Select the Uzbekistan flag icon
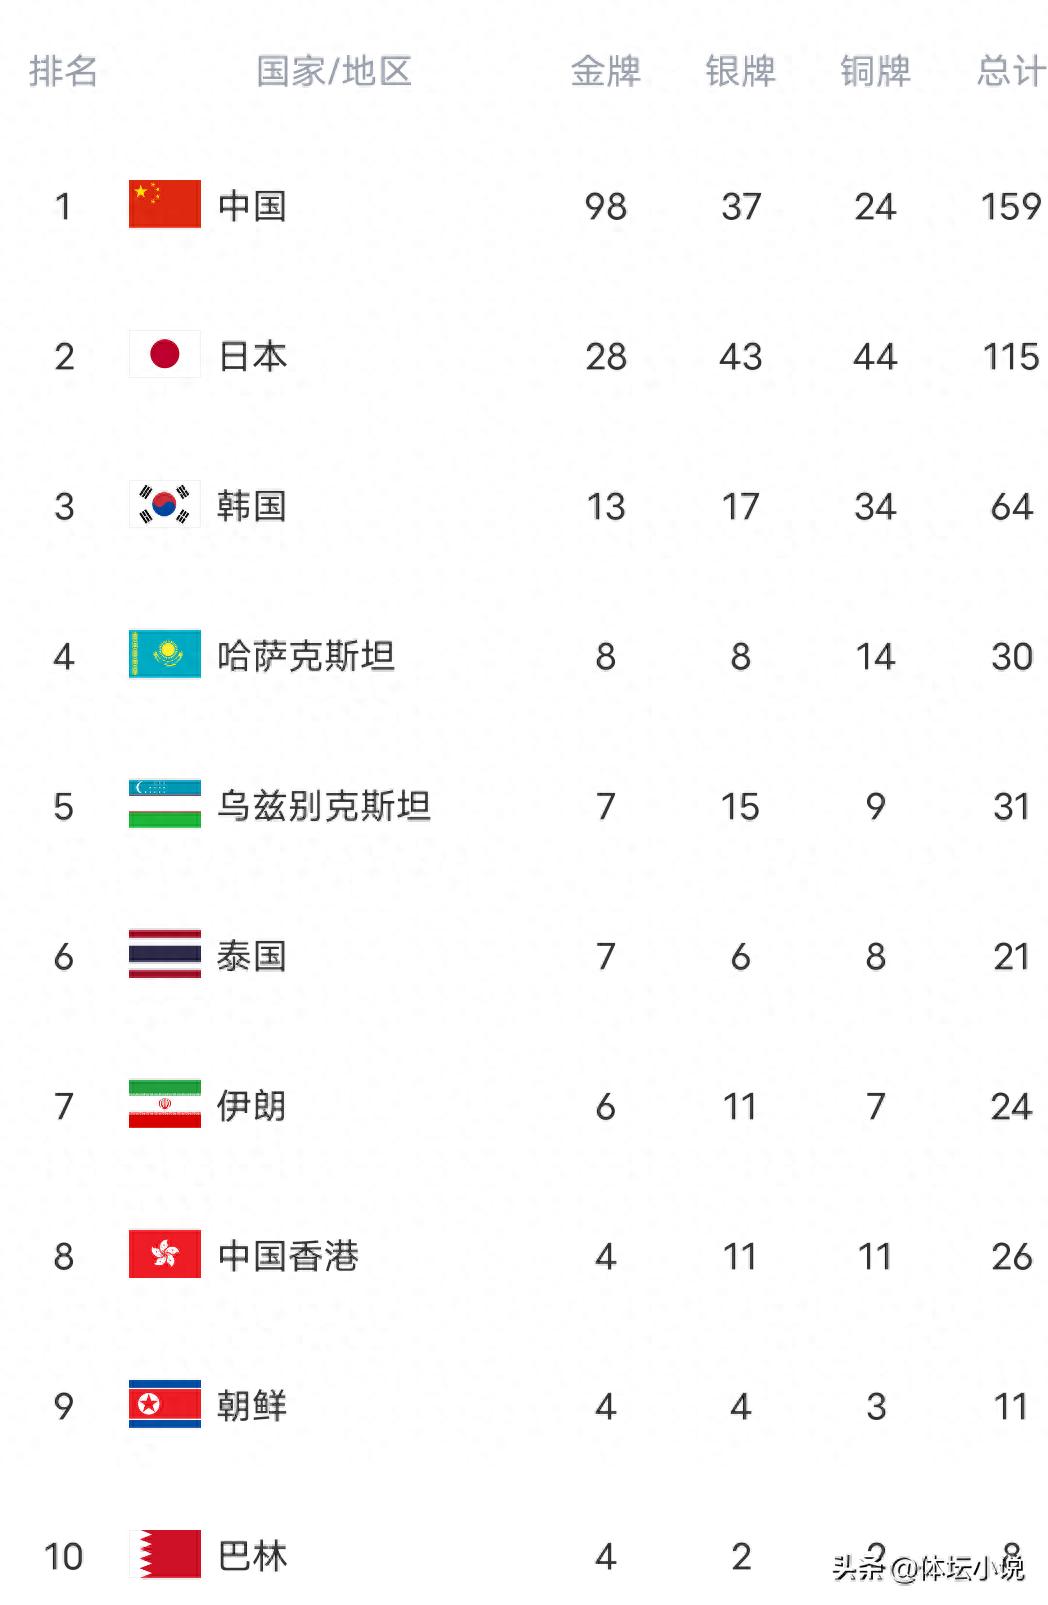1048x1605 pixels. click(165, 804)
